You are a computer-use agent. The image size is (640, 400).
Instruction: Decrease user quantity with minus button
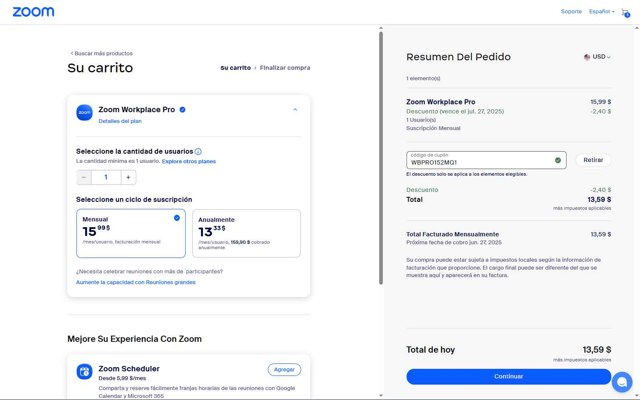85,177
